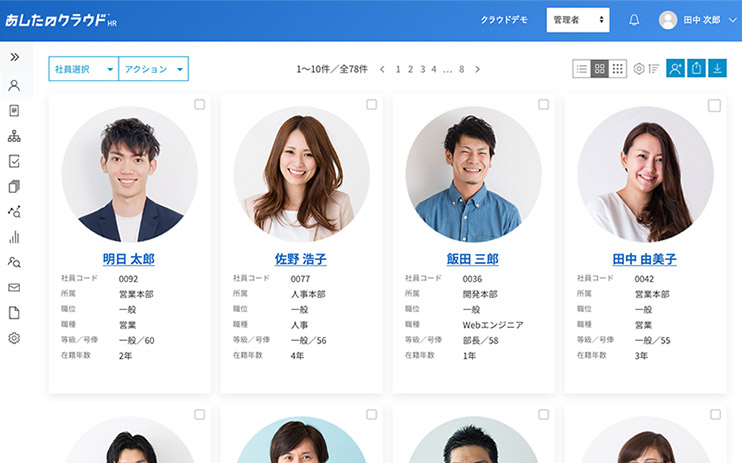Check the box on second-row third card
The image size is (742, 463).
pos(543,414)
